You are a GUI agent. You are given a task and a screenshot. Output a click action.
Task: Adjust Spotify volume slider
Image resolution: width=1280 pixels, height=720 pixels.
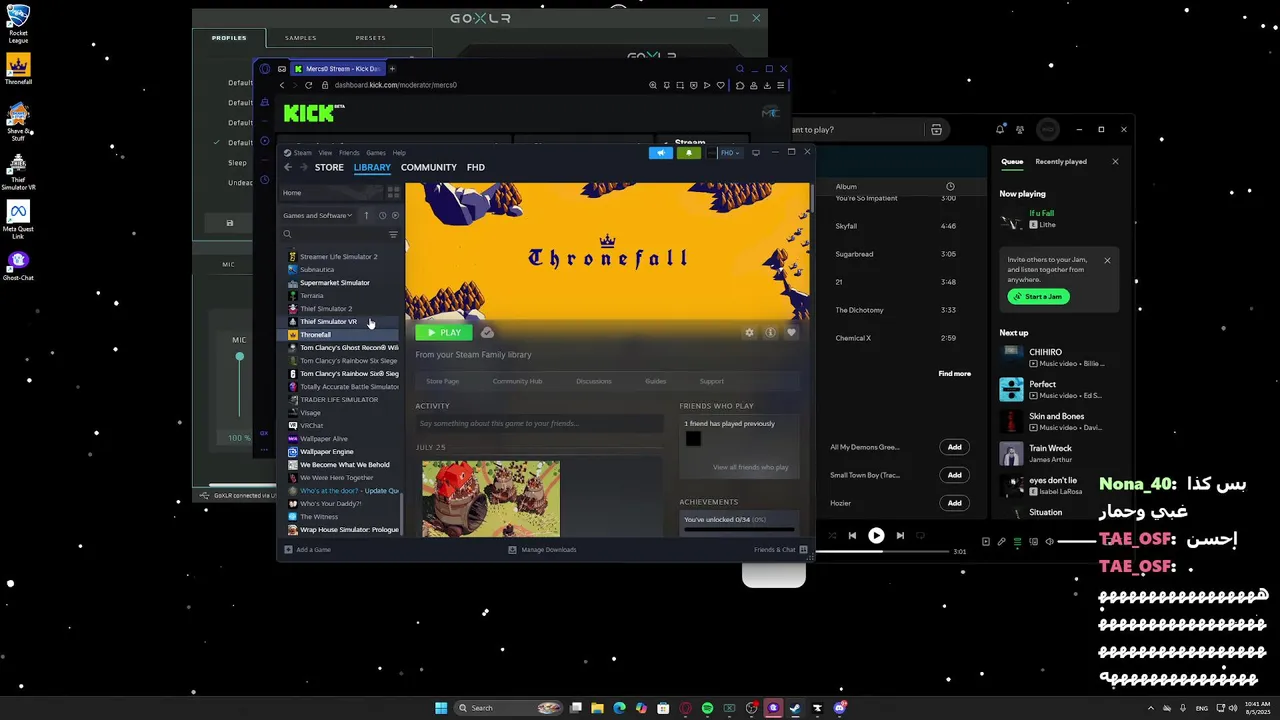pos(1078,541)
